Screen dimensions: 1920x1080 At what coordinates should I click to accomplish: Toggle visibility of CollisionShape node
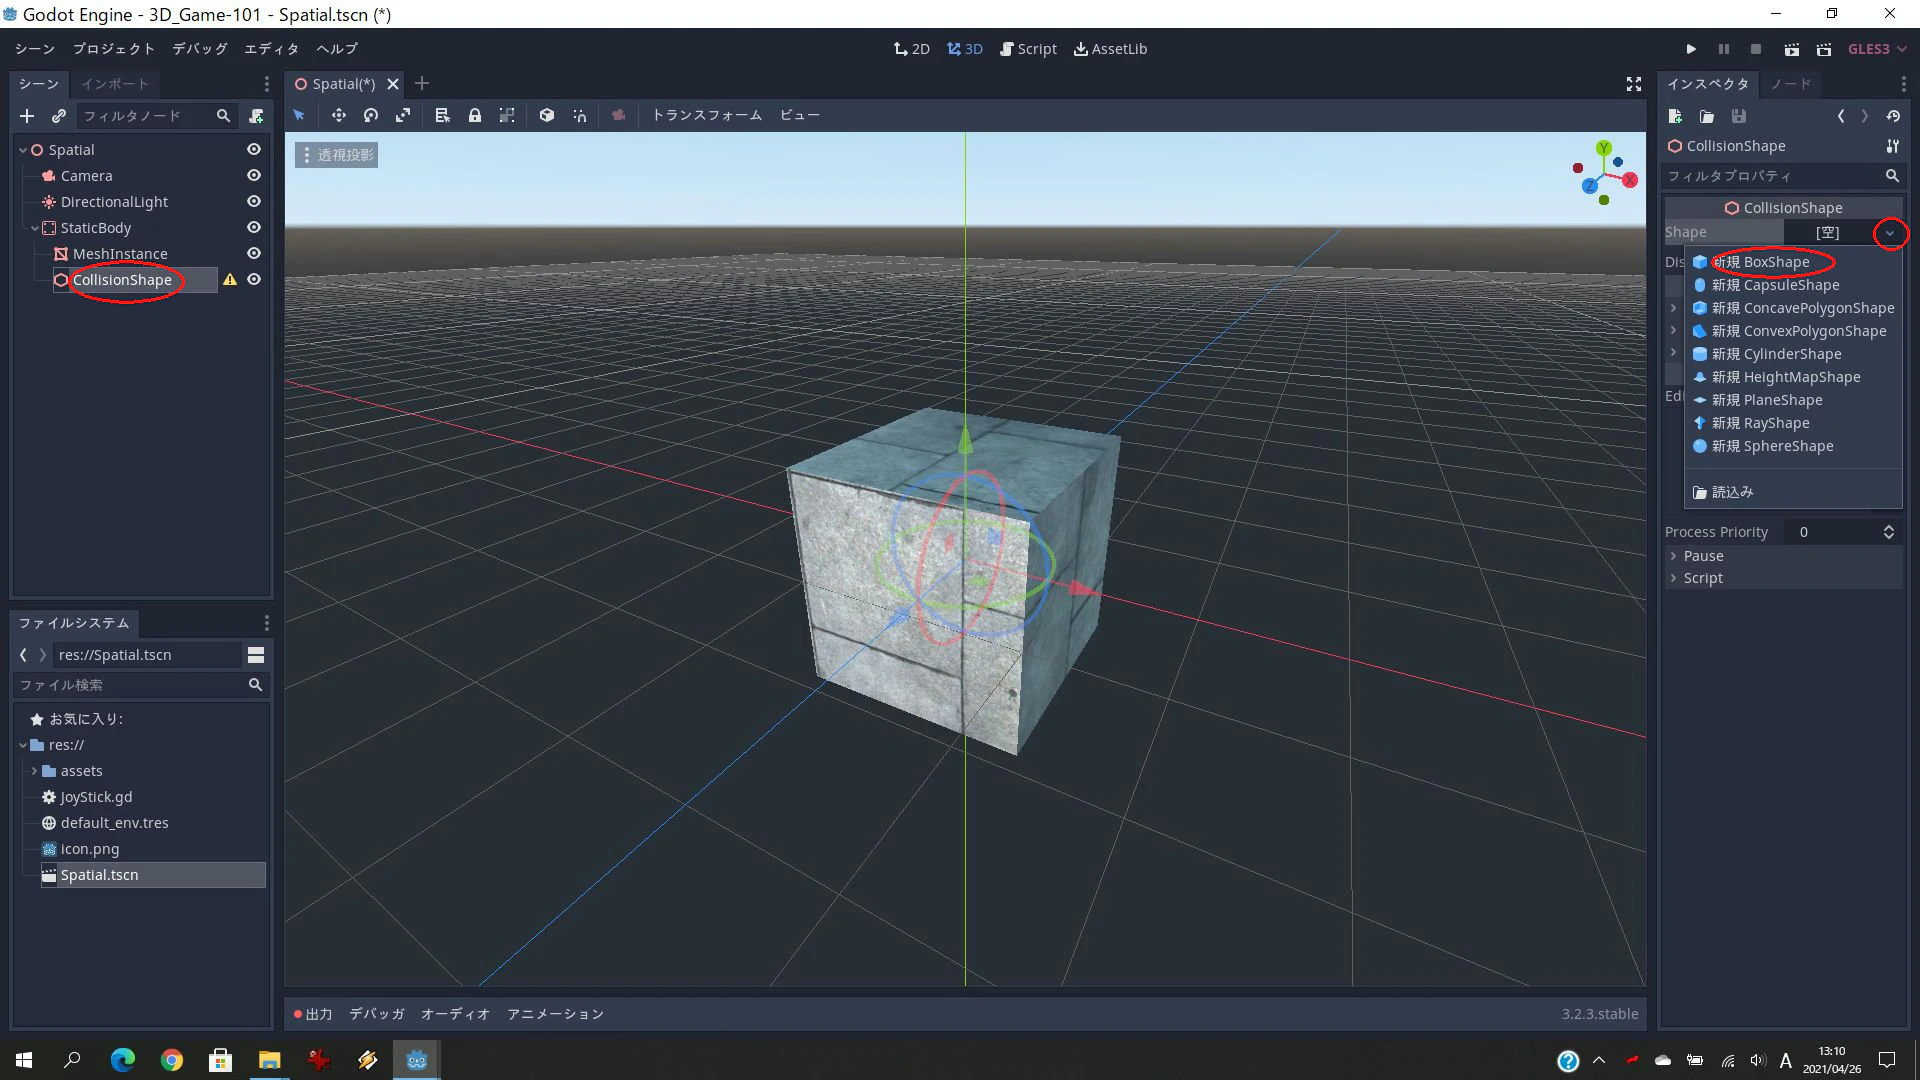[x=254, y=279]
